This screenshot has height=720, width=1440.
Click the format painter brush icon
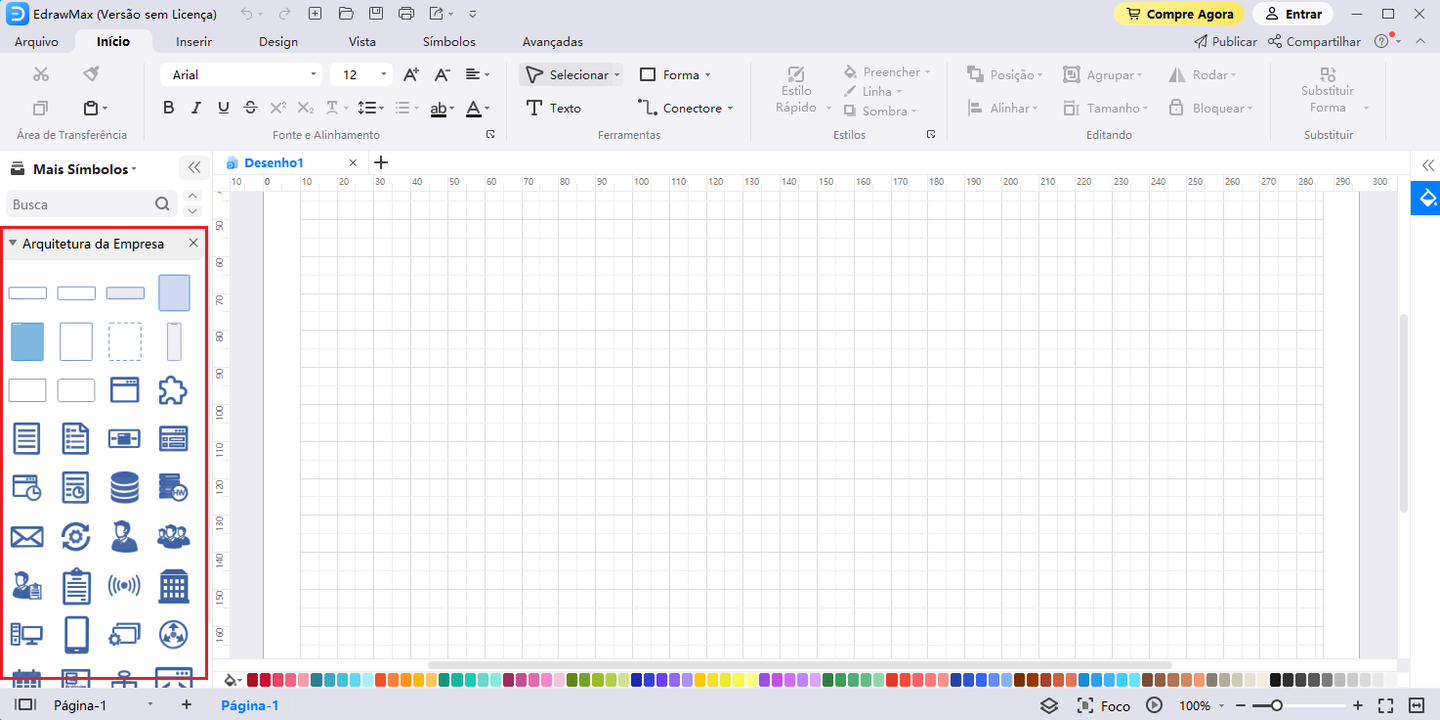coord(91,74)
